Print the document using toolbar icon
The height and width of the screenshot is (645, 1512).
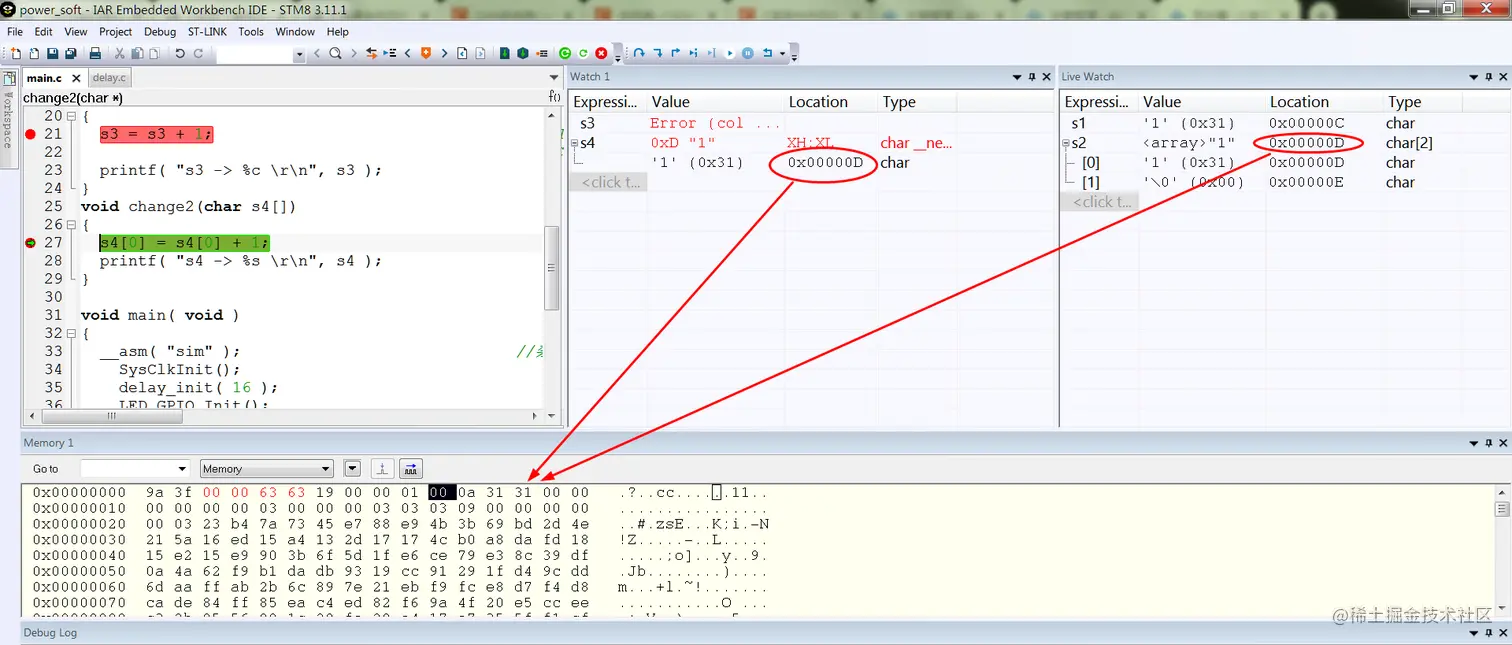click(95, 53)
